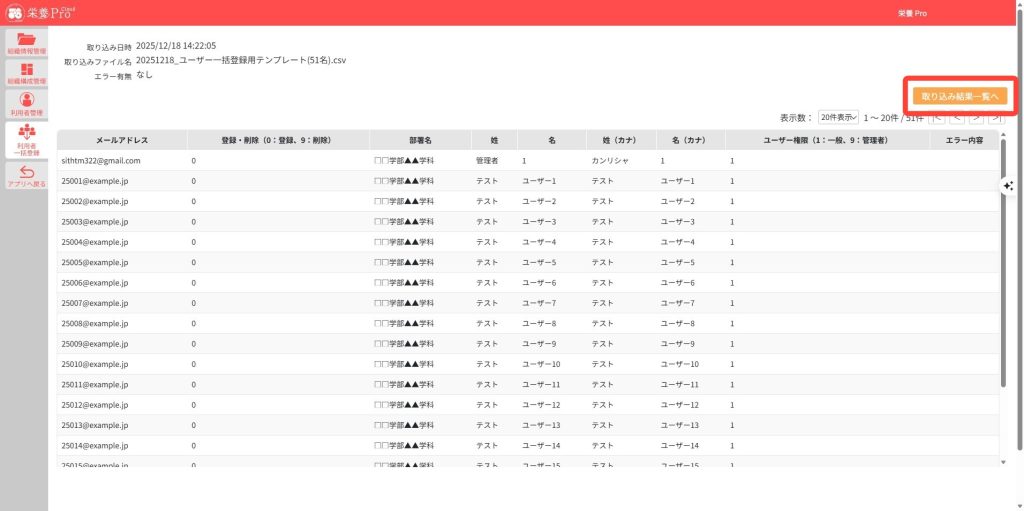Screen dimensions: 1024x511
Task: Click the メールアドレス column header
Action: click(122, 140)
